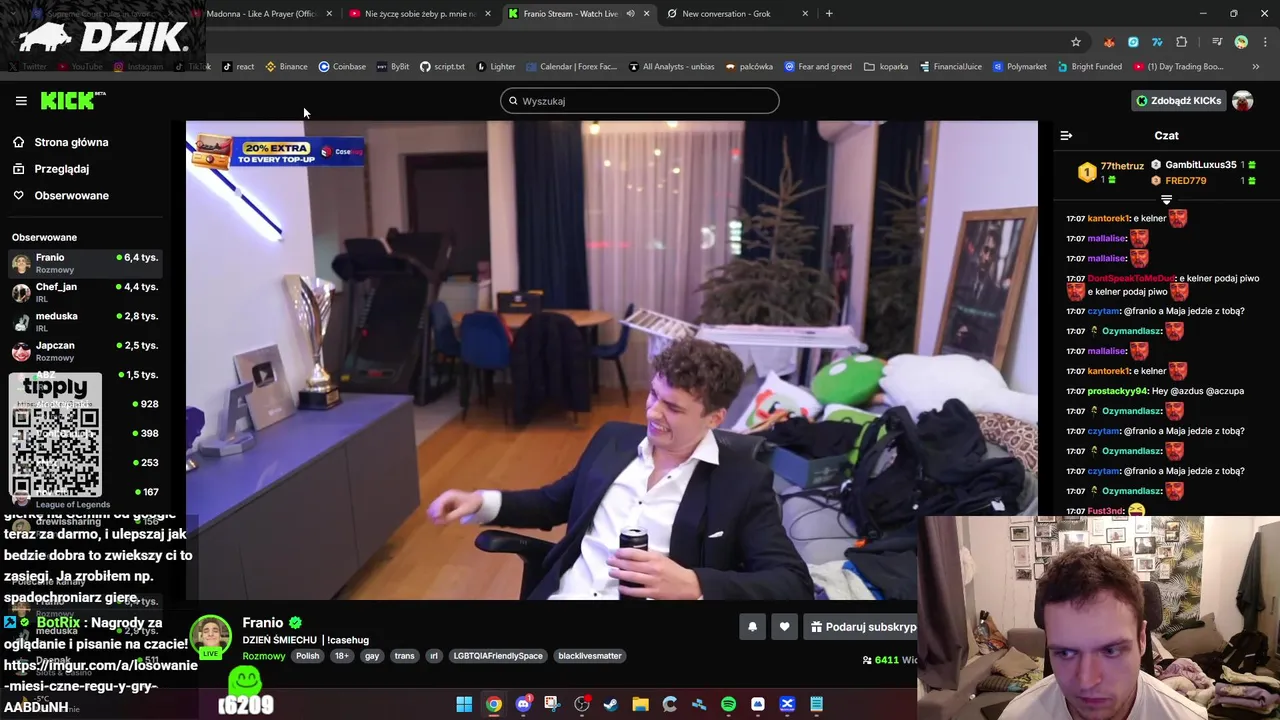Viewport: 1280px width, 720px height.
Task: Mute the Franio Stream tab audio icon
Action: [x=630, y=14]
